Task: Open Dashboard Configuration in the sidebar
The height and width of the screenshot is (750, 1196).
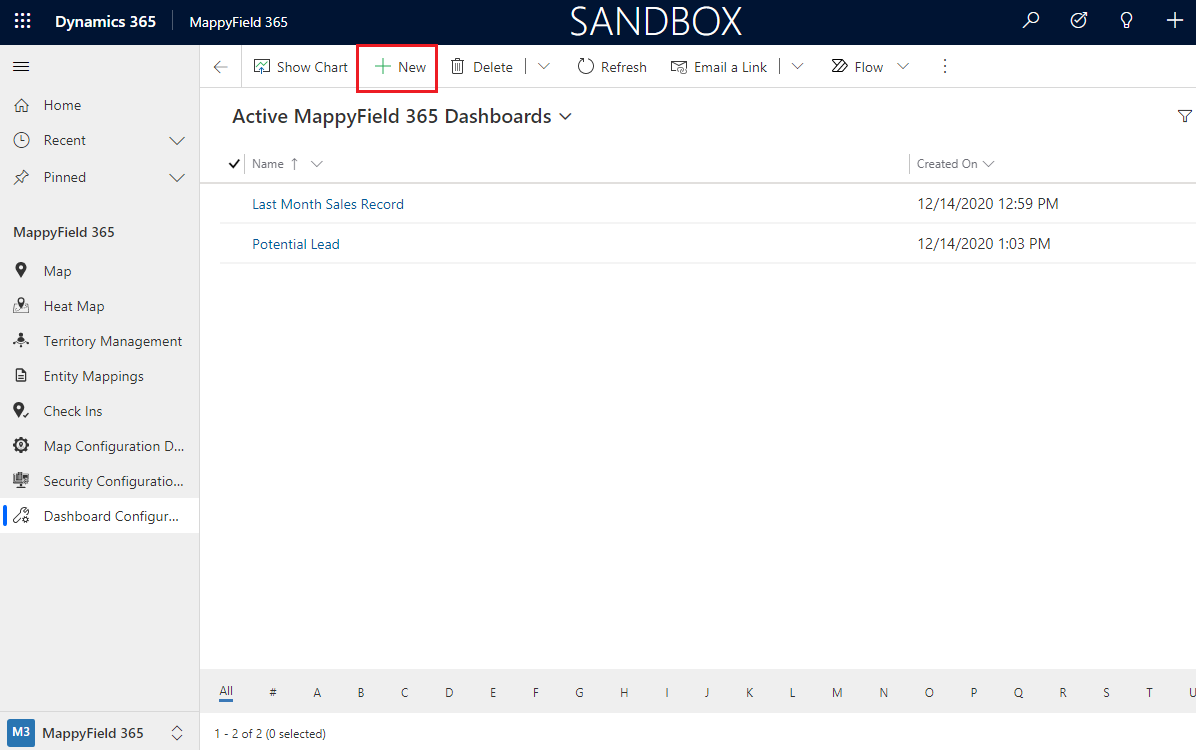Action: pos(99,517)
